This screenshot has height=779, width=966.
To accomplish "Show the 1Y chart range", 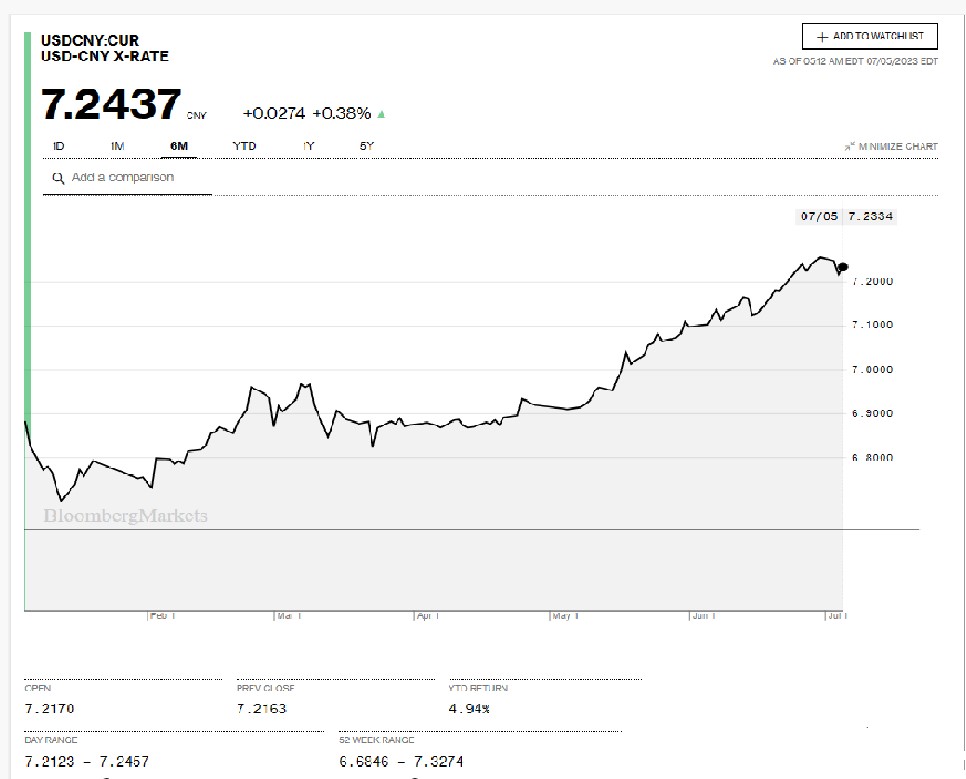I will pyautogui.click(x=309, y=146).
